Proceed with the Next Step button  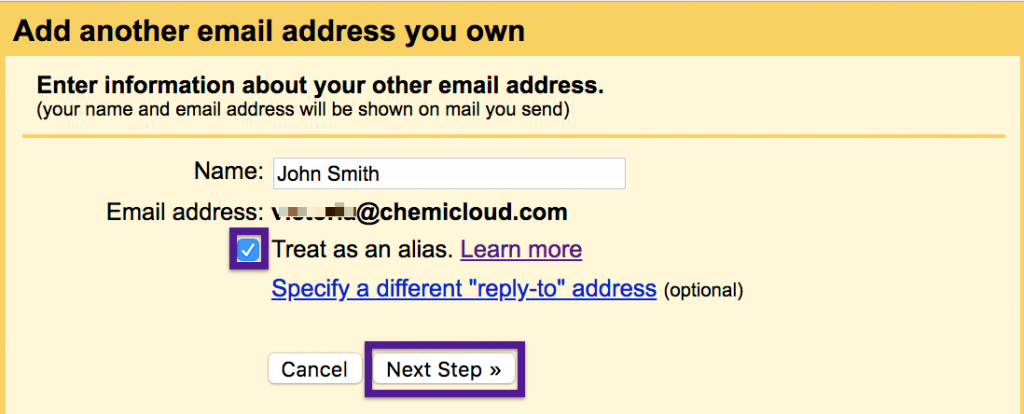[x=443, y=369]
